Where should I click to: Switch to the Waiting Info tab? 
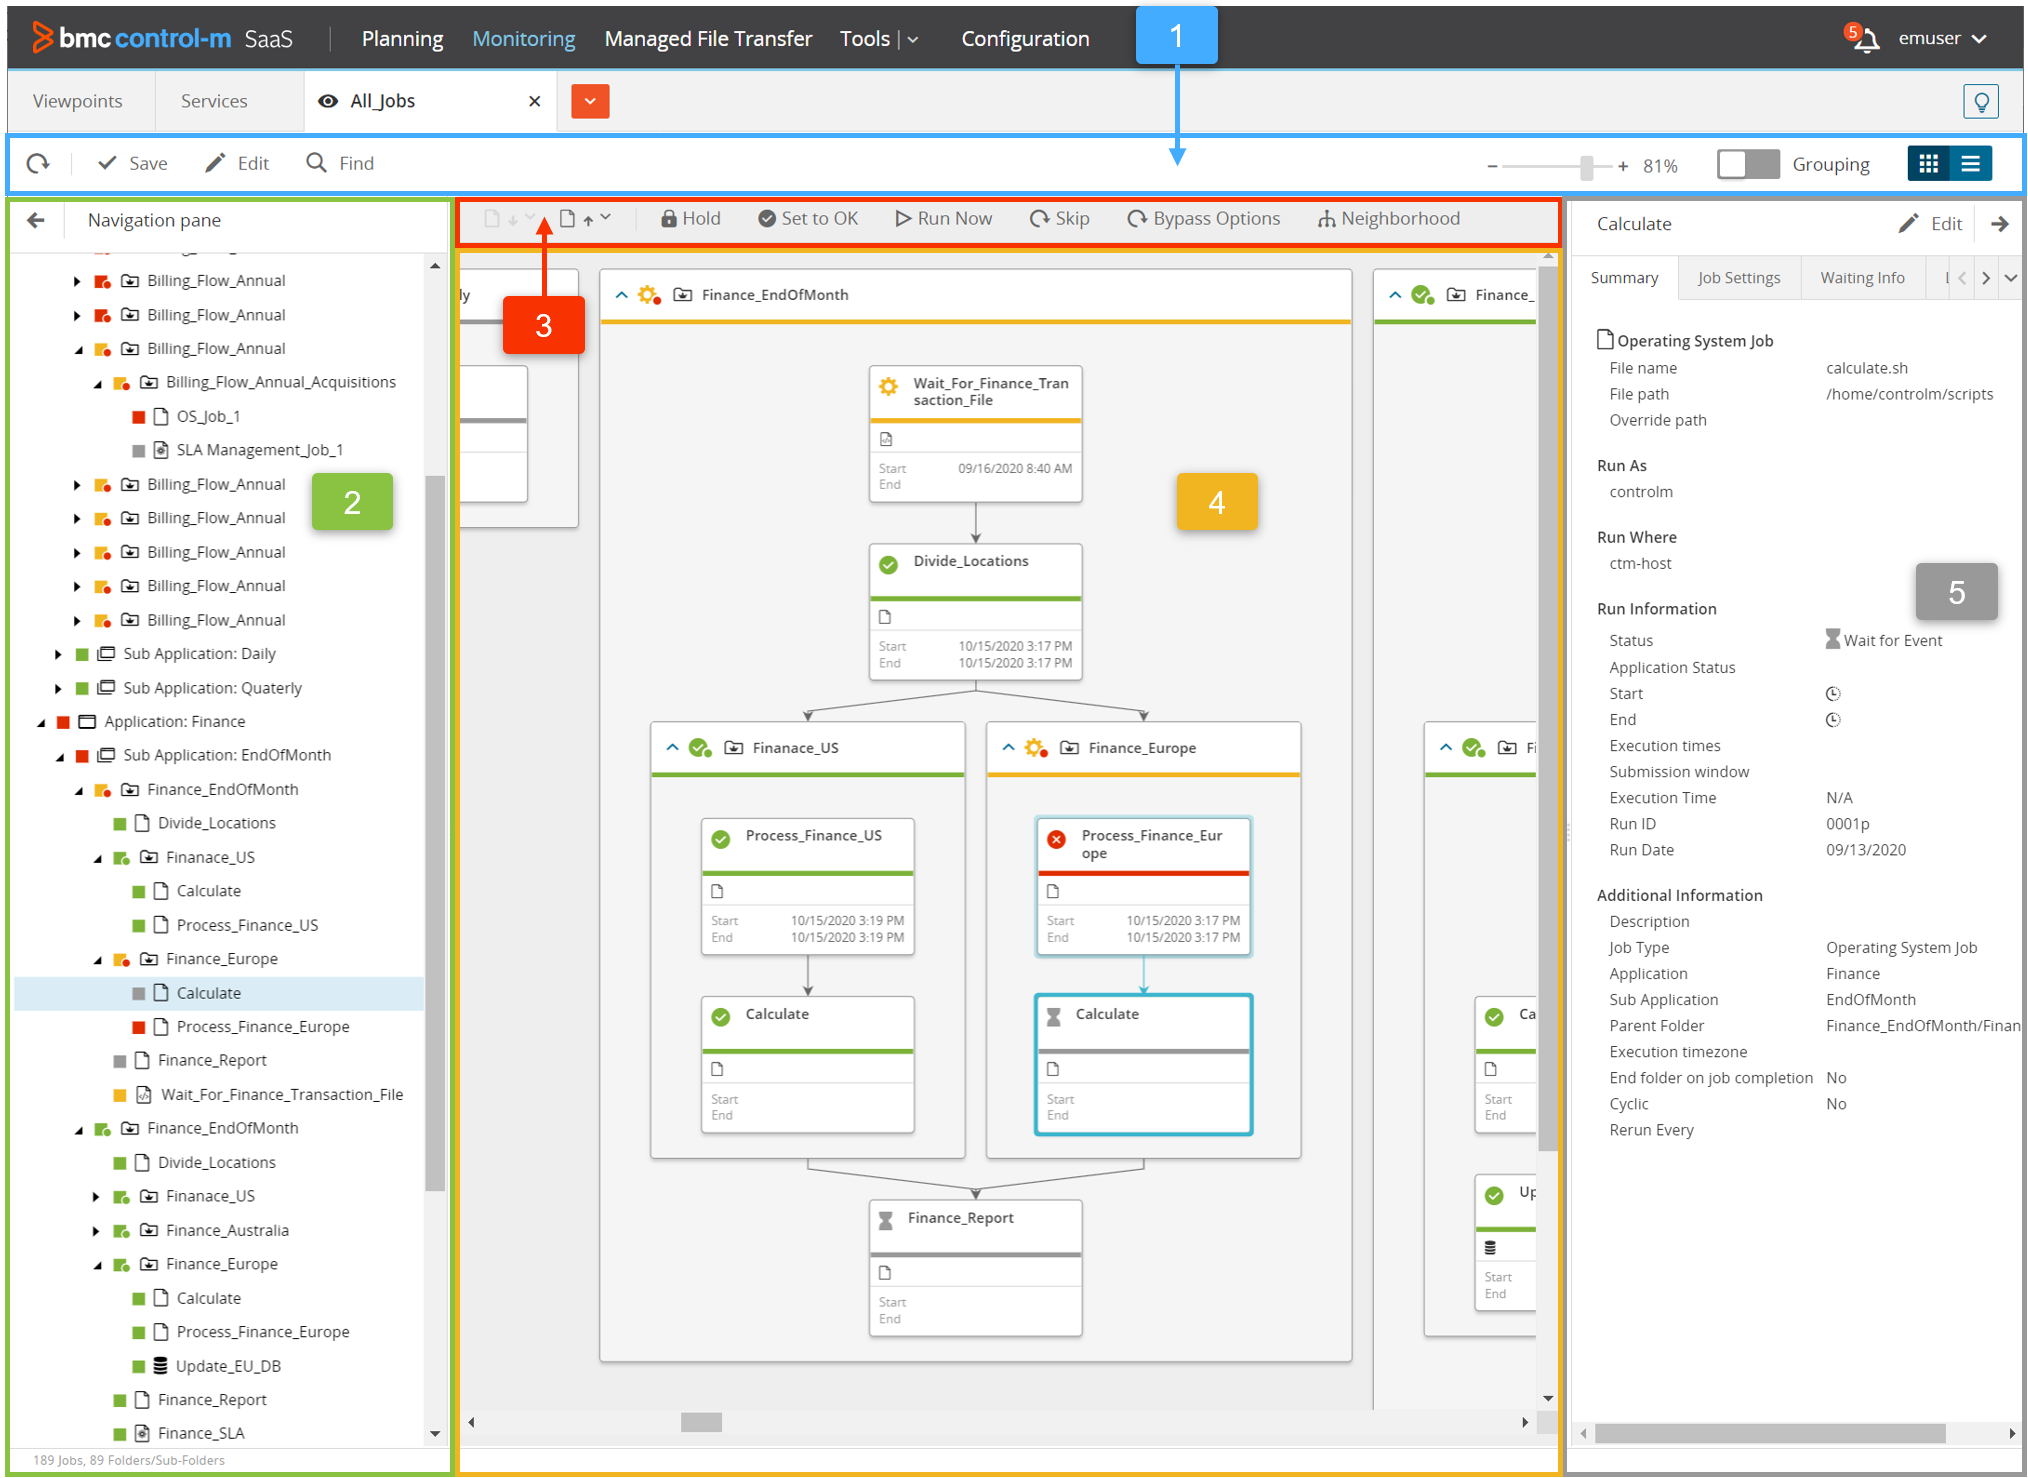point(1861,278)
